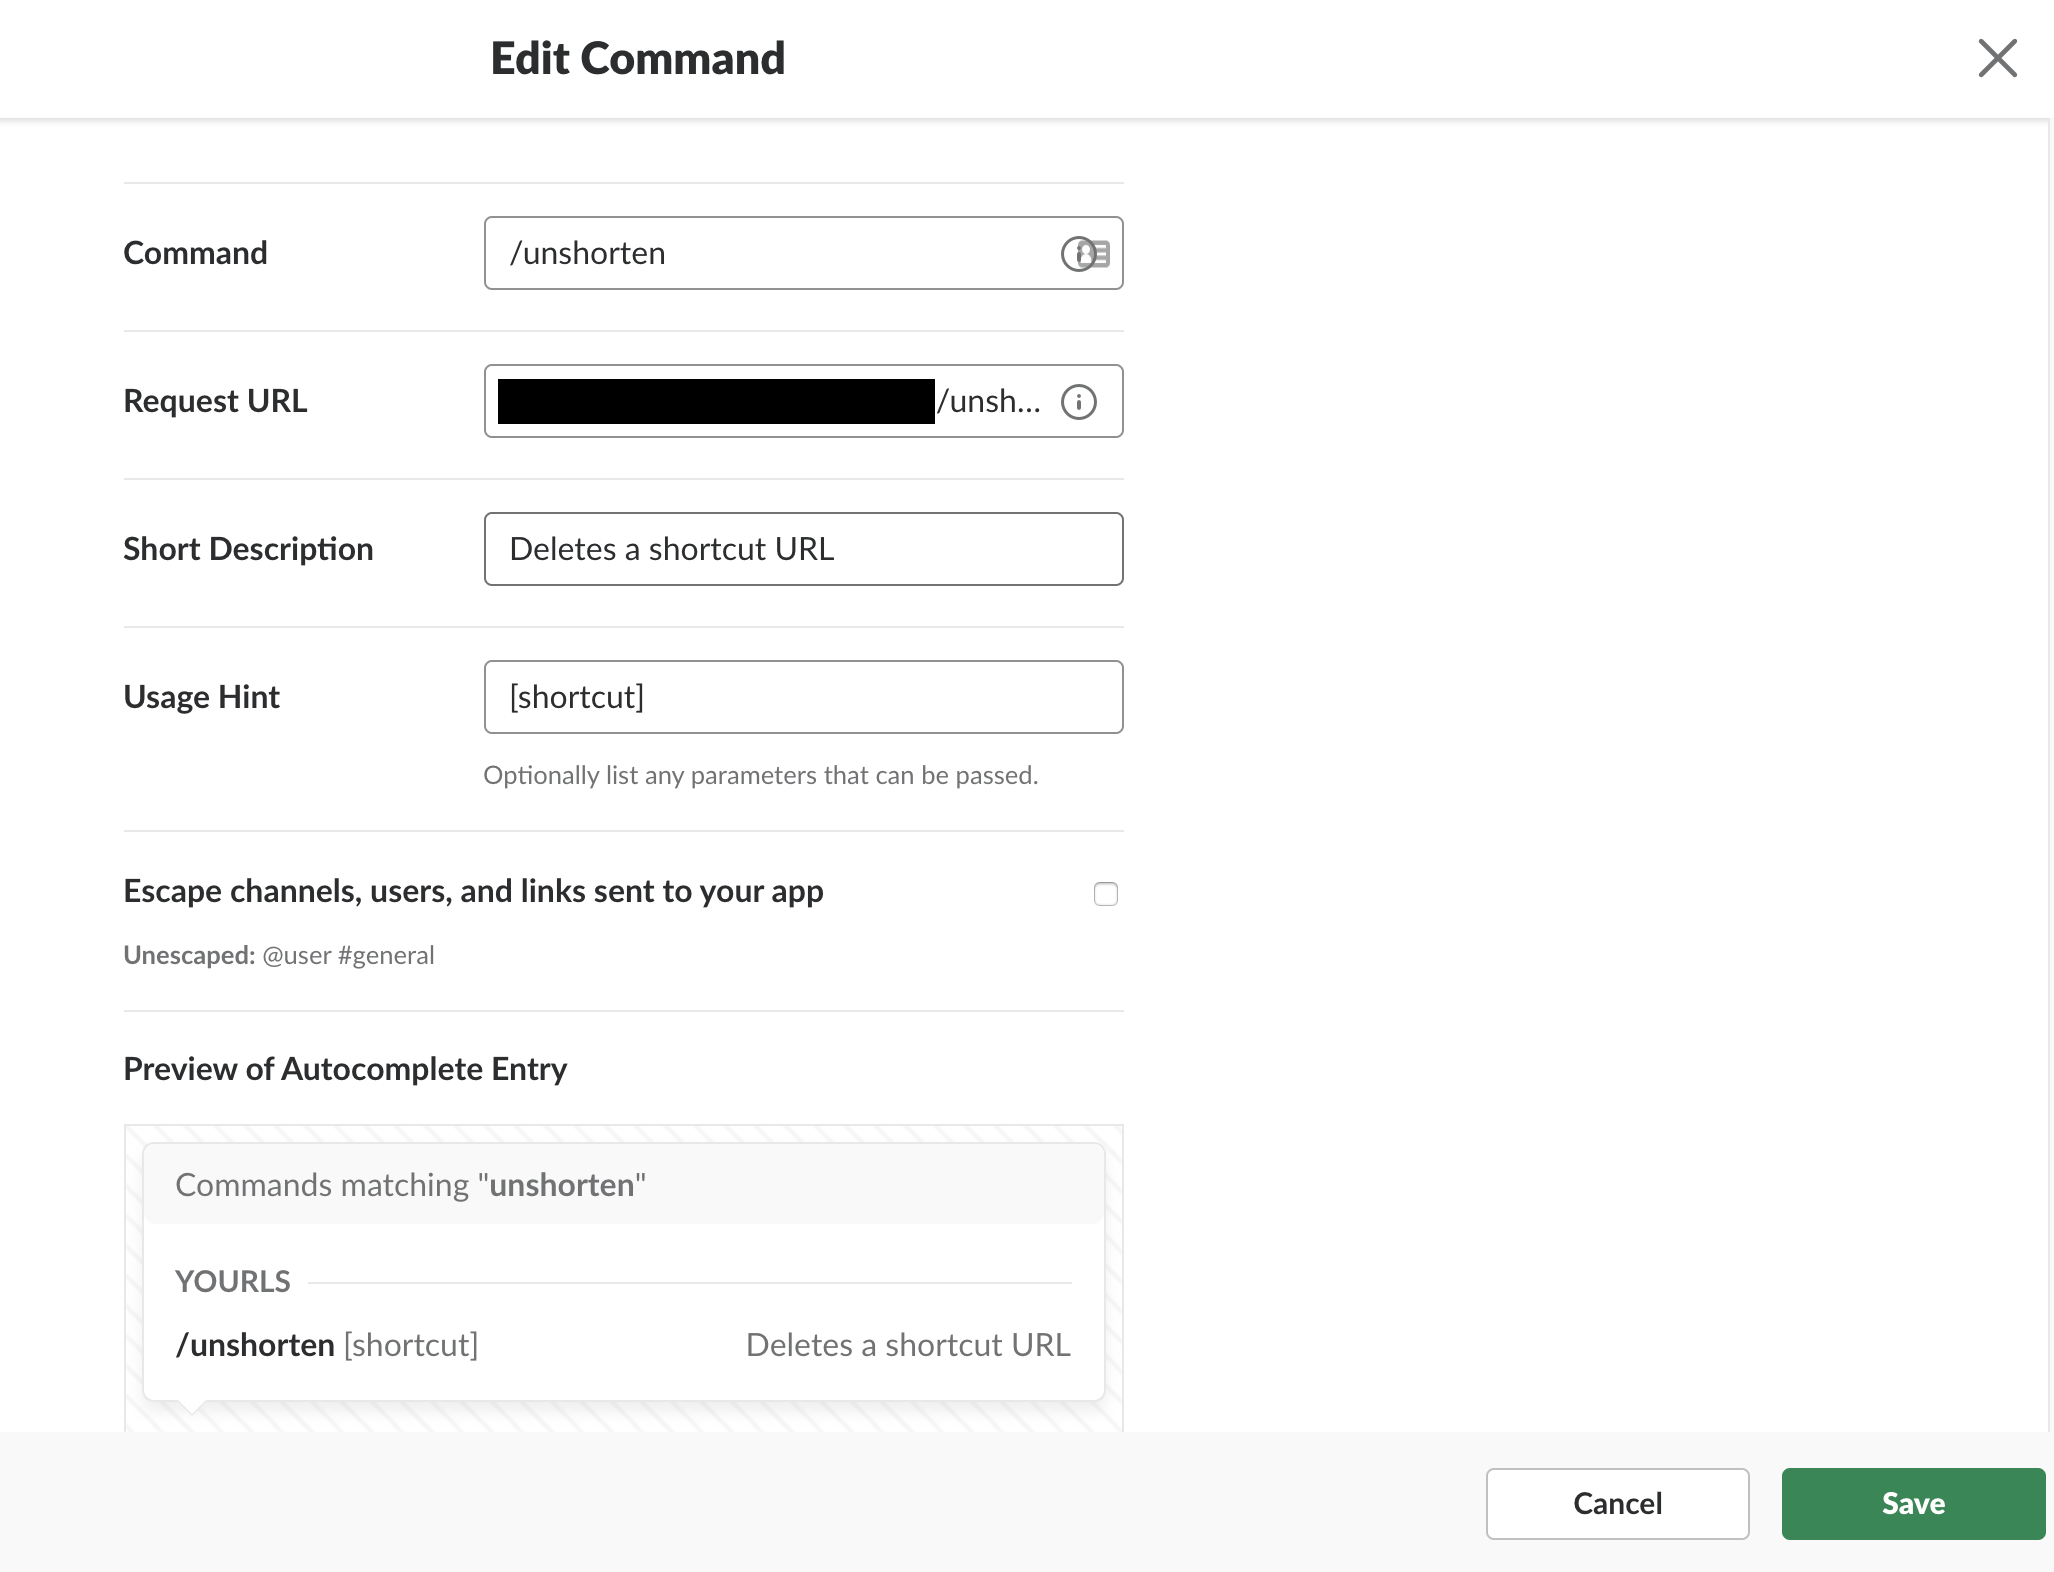The height and width of the screenshot is (1572, 2054).
Task: Close the Edit Command dialog
Action: coord(1997,58)
